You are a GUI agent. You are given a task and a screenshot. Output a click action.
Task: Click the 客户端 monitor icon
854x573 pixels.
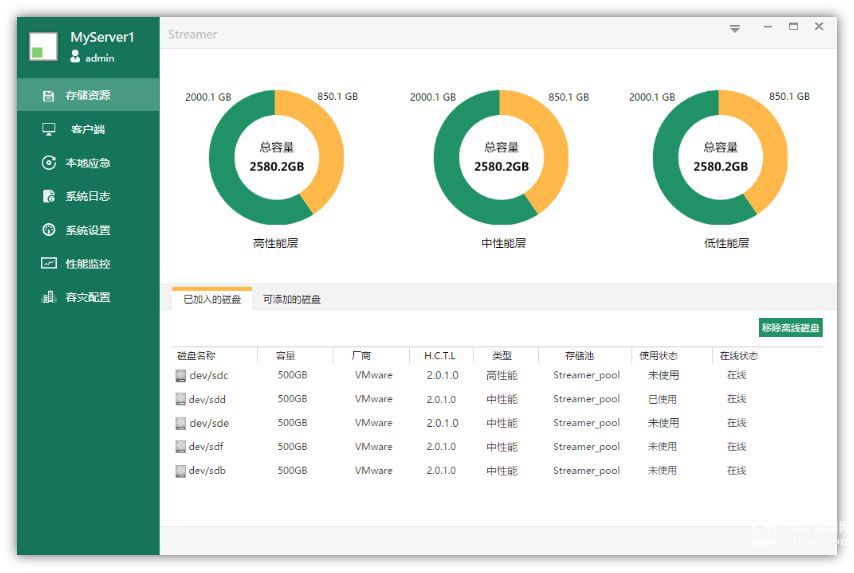click(x=48, y=129)
